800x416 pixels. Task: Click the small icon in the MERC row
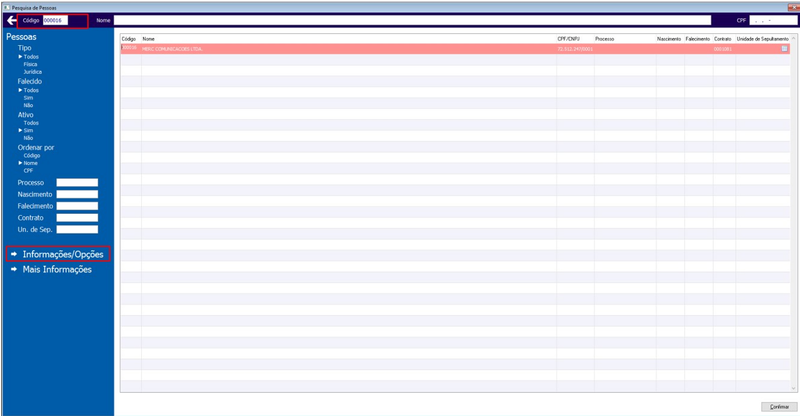coord(784,48)
